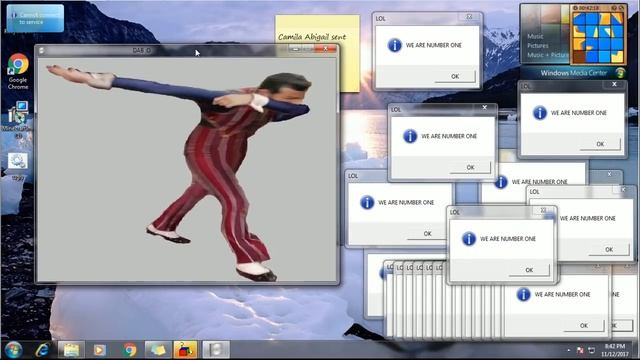Open the network tray icon
640x360 pixels.
(x=591, y=350)
